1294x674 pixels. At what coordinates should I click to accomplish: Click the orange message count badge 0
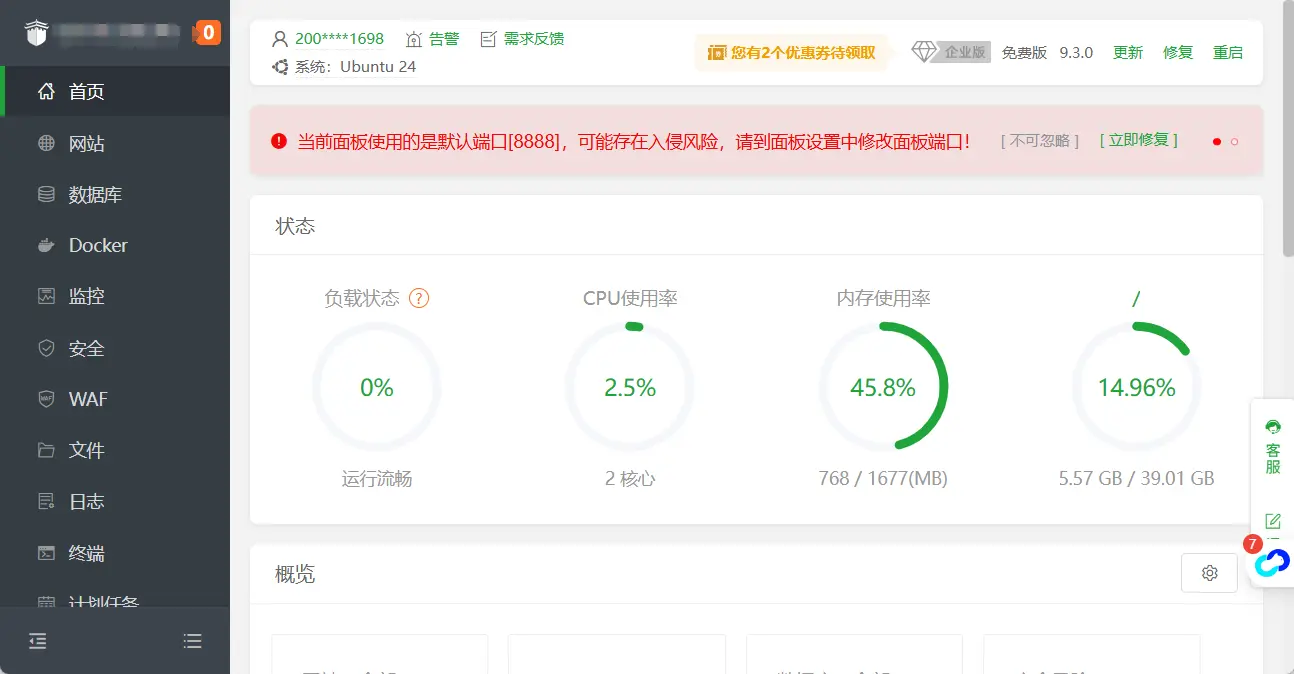click(207, 33)
